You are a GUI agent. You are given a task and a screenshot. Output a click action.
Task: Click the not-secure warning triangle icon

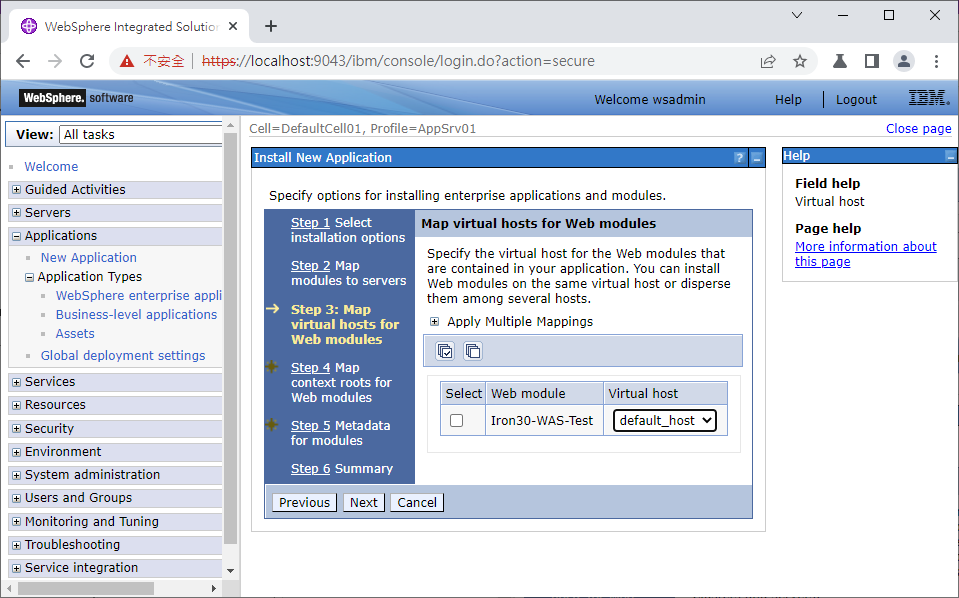pos(127,61)
